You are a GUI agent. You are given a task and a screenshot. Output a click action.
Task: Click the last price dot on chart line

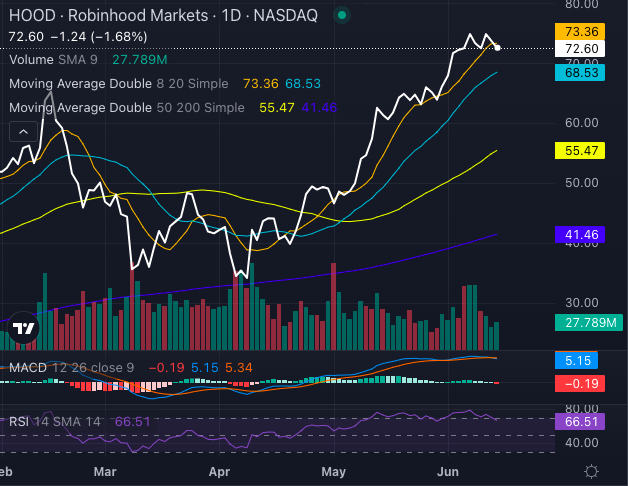(x=497, y=48)
